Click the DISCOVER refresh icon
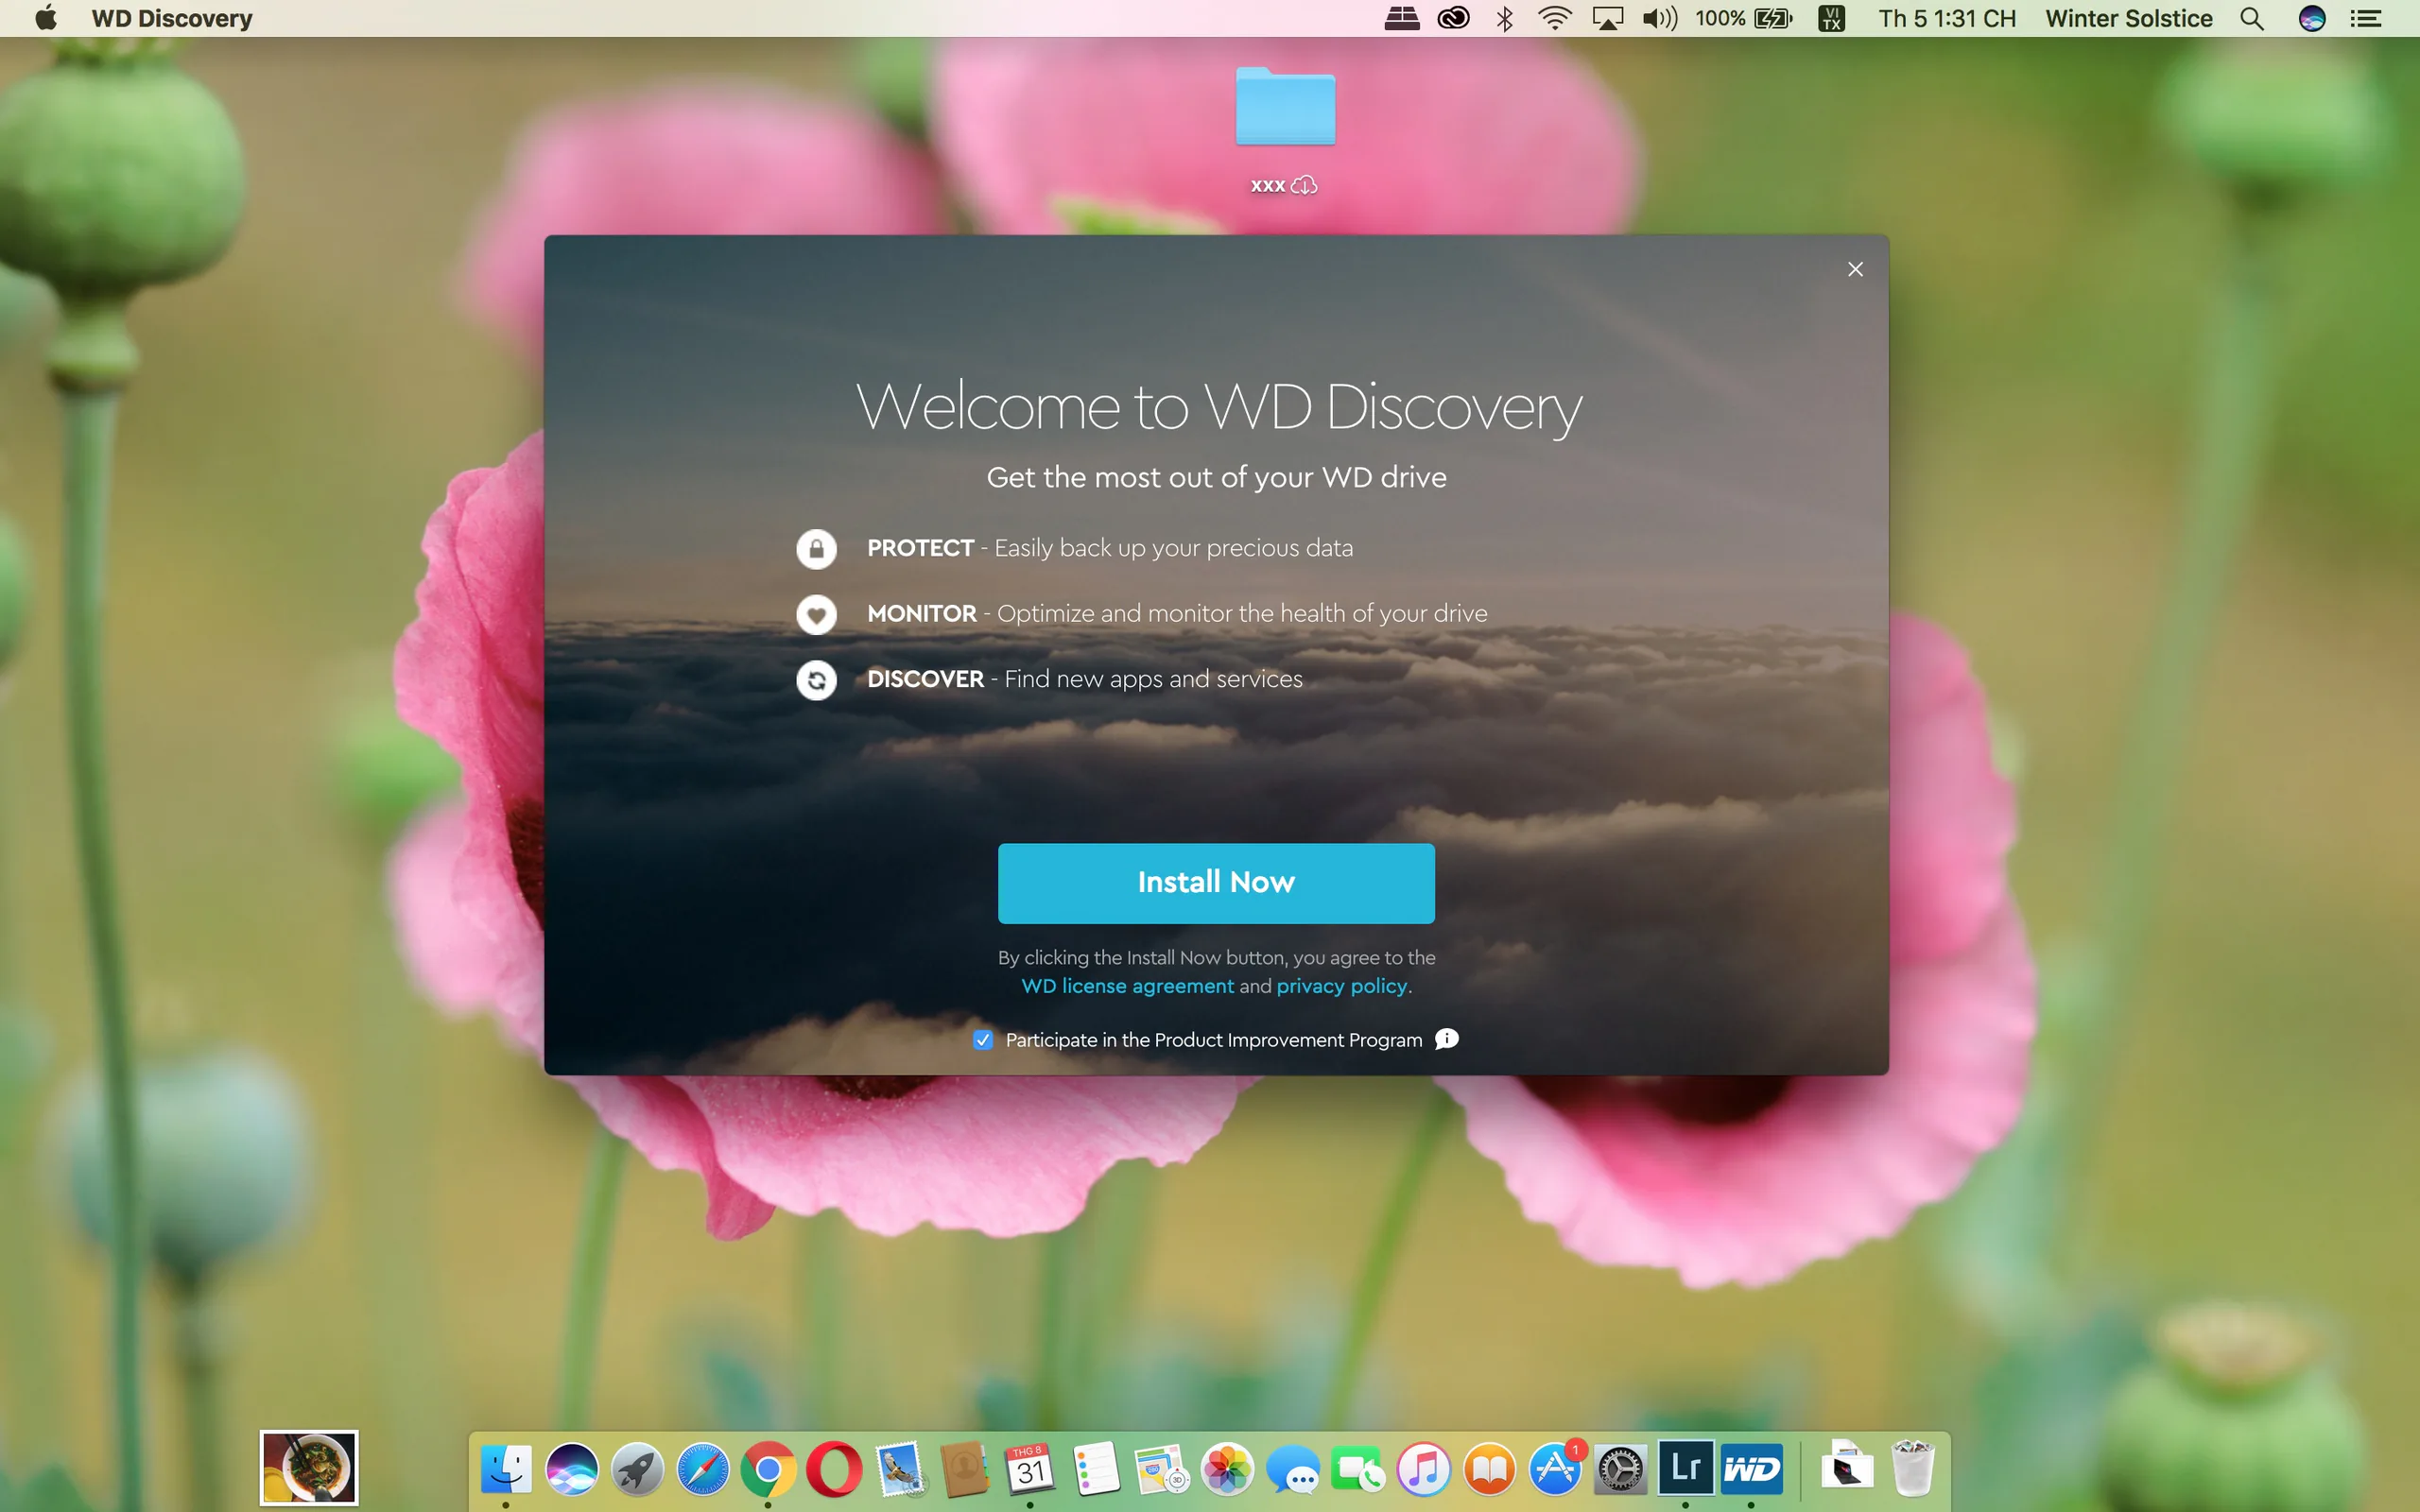 [816, 680]
